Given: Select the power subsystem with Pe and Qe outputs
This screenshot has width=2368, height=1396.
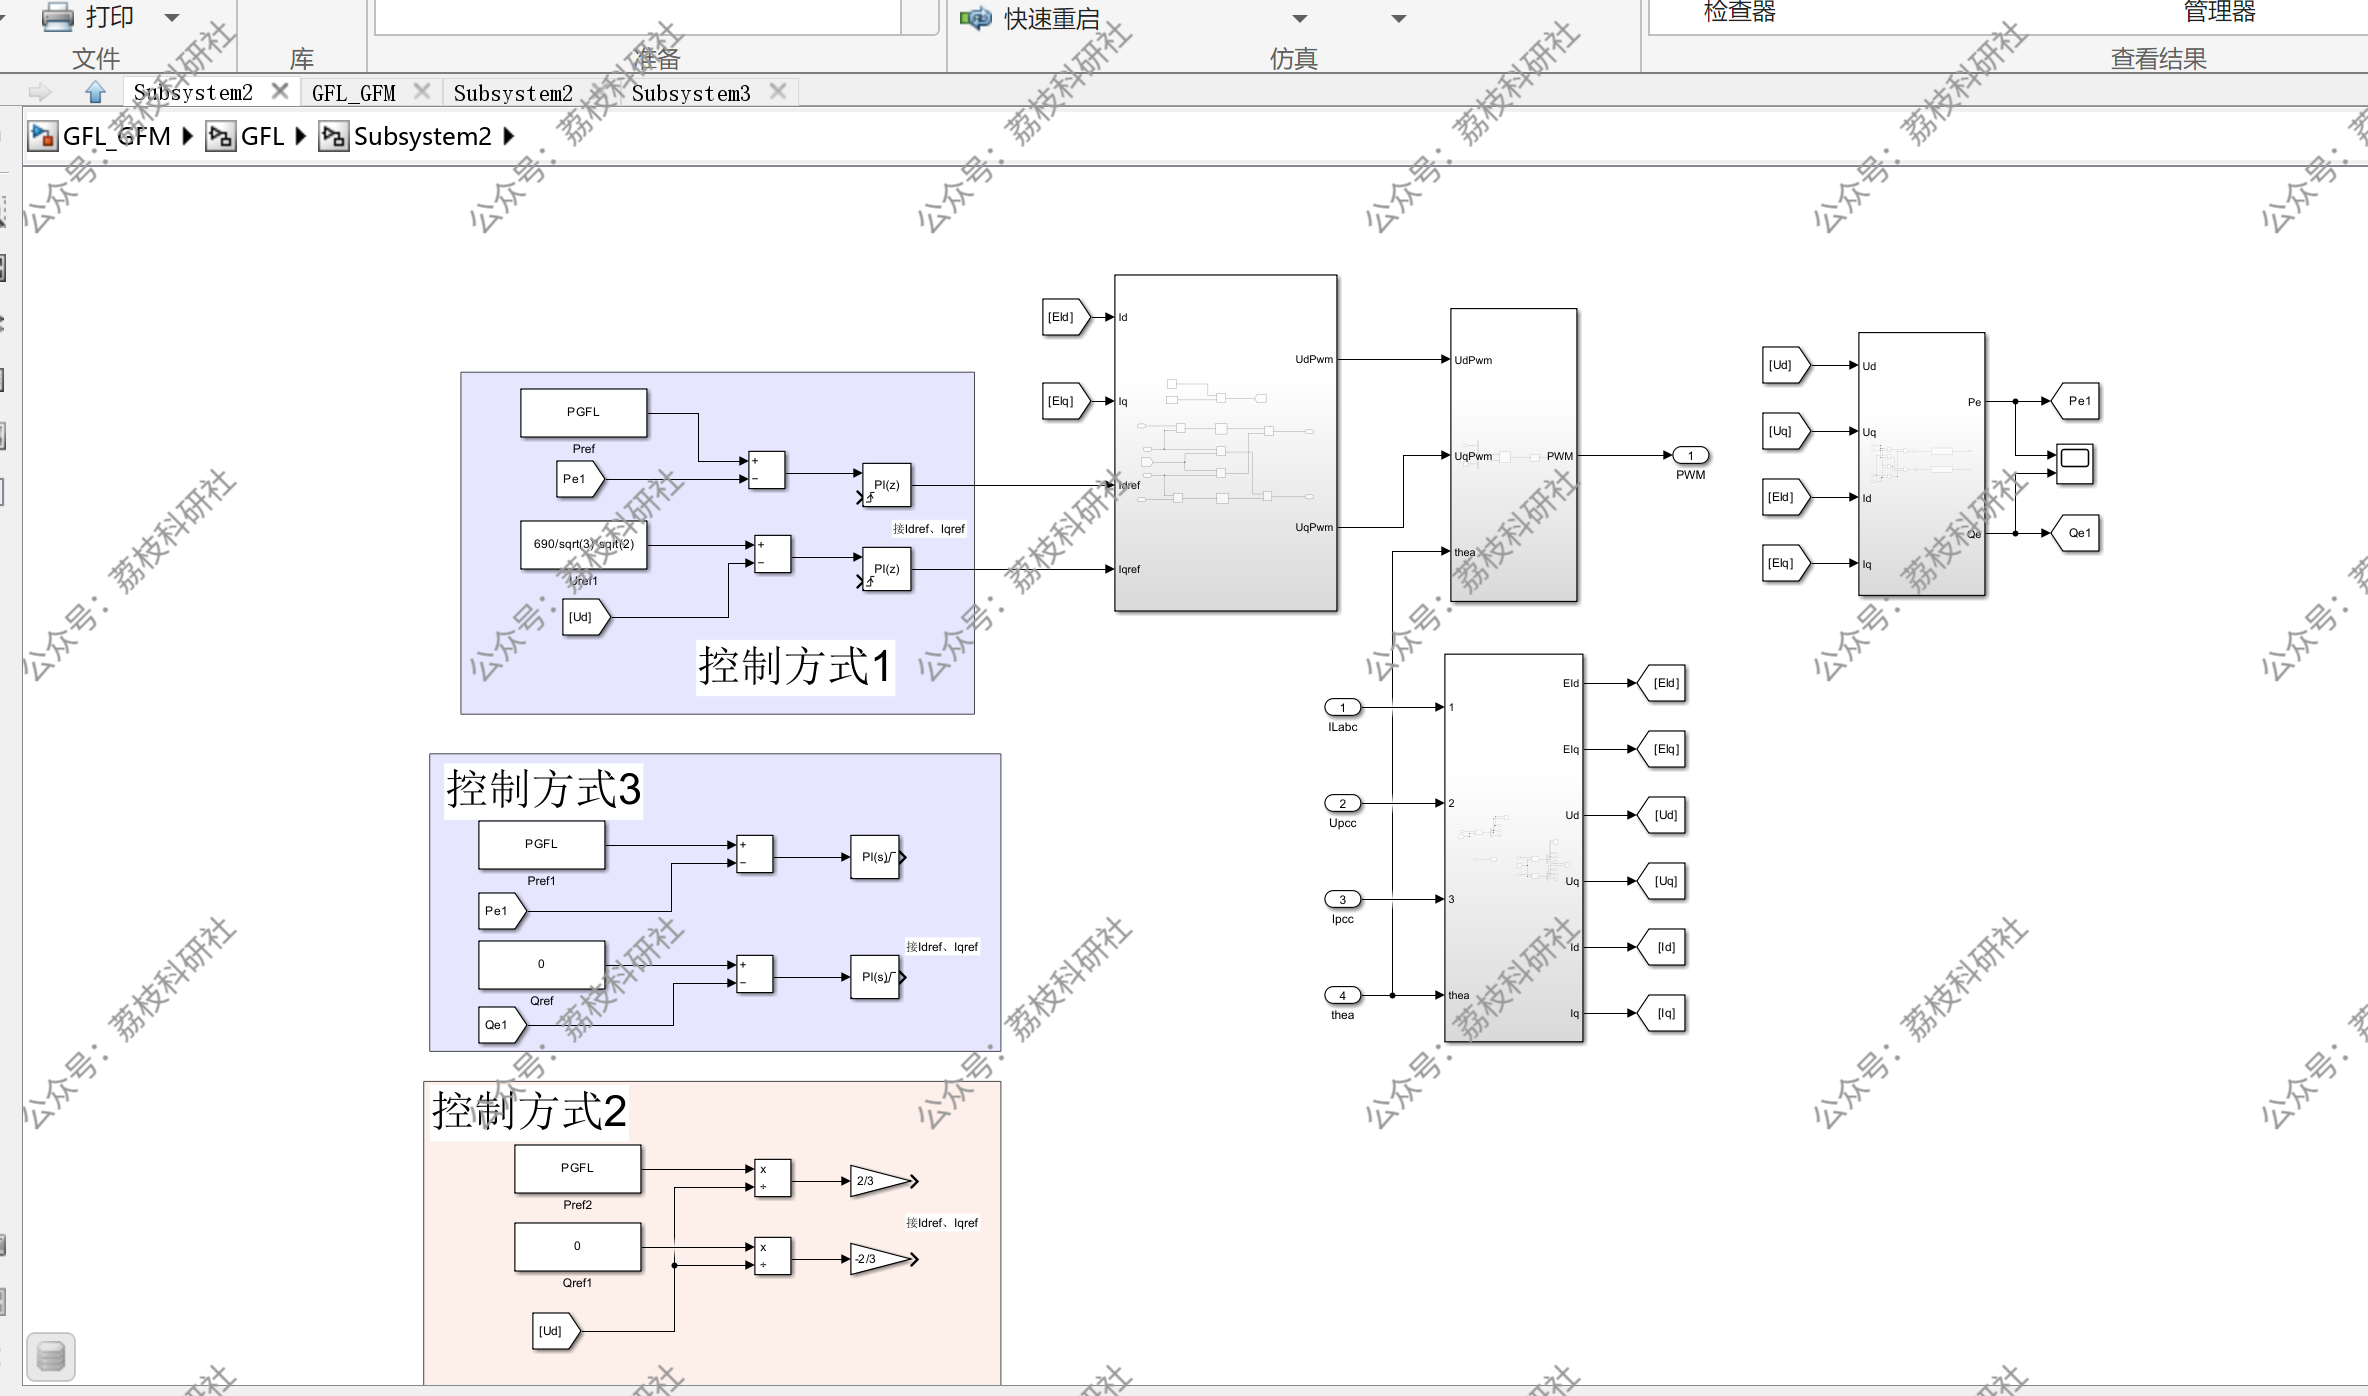Looking at the screenshot, I should pyautogui.click(x=1921, y=464).
